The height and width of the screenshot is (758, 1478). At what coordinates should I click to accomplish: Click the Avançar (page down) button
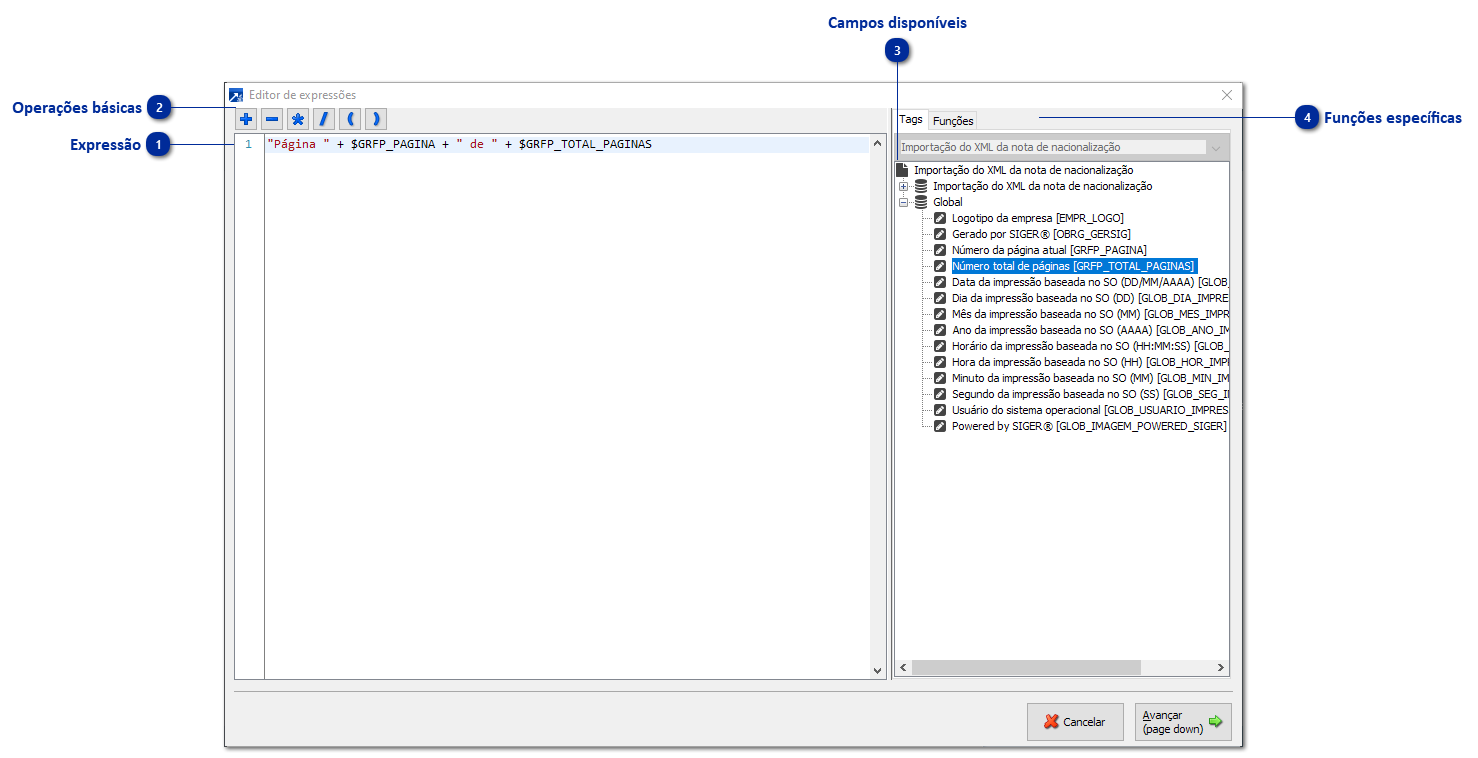(1183, 722)
